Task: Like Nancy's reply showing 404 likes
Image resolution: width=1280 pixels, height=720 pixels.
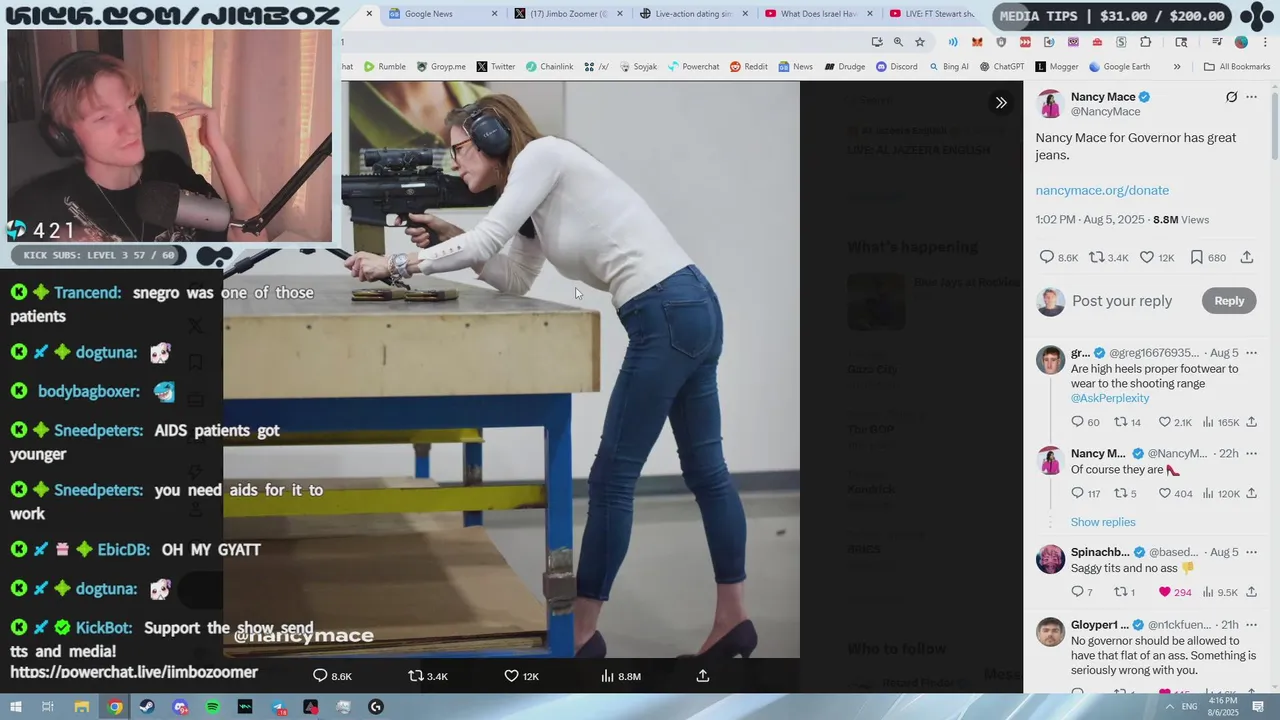Action: (1164, 493)
